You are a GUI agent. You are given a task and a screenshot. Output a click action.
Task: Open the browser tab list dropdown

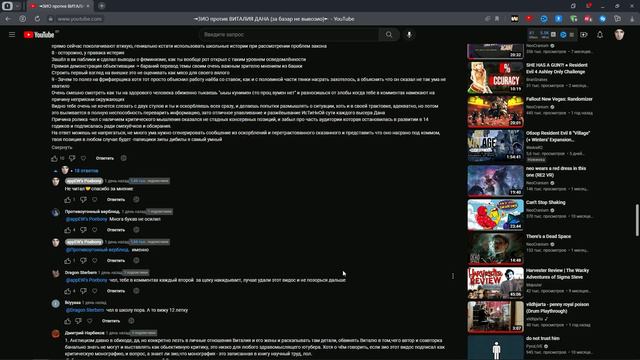(18, 6)
